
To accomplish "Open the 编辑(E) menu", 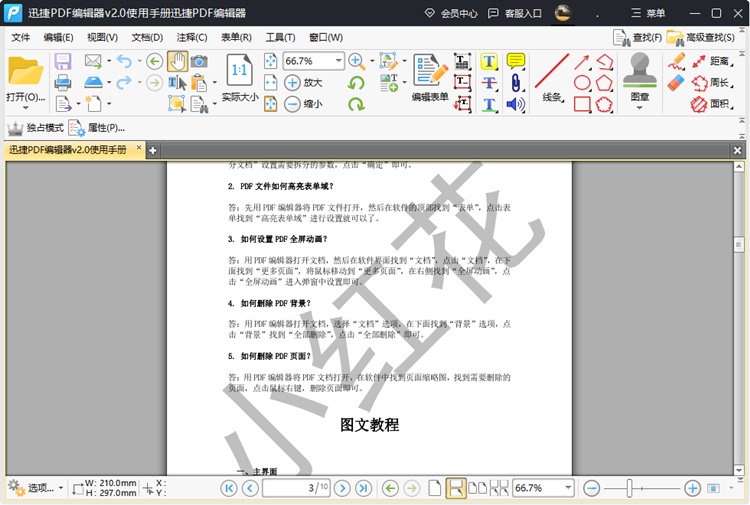I will (58, 37).
